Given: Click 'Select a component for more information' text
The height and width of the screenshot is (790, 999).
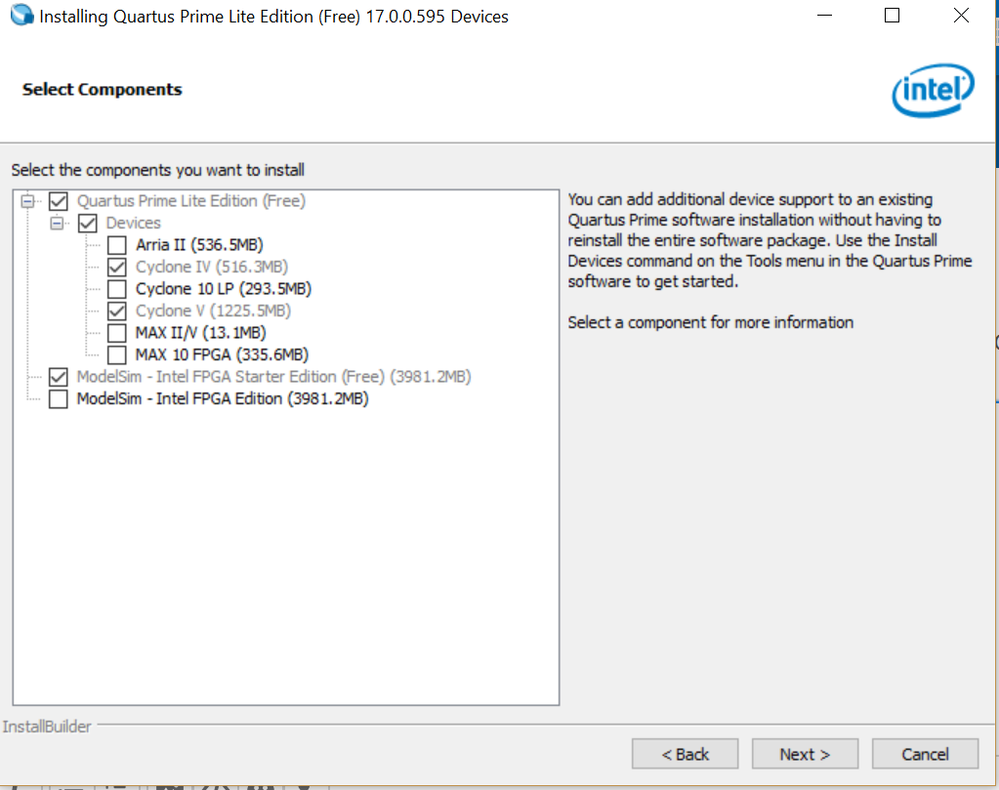Looking at the screenshot, I should point(710,322).
